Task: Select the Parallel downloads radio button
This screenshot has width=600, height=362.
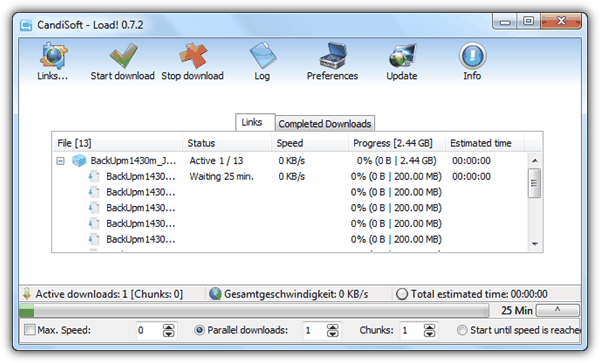Action: (199, 330)
